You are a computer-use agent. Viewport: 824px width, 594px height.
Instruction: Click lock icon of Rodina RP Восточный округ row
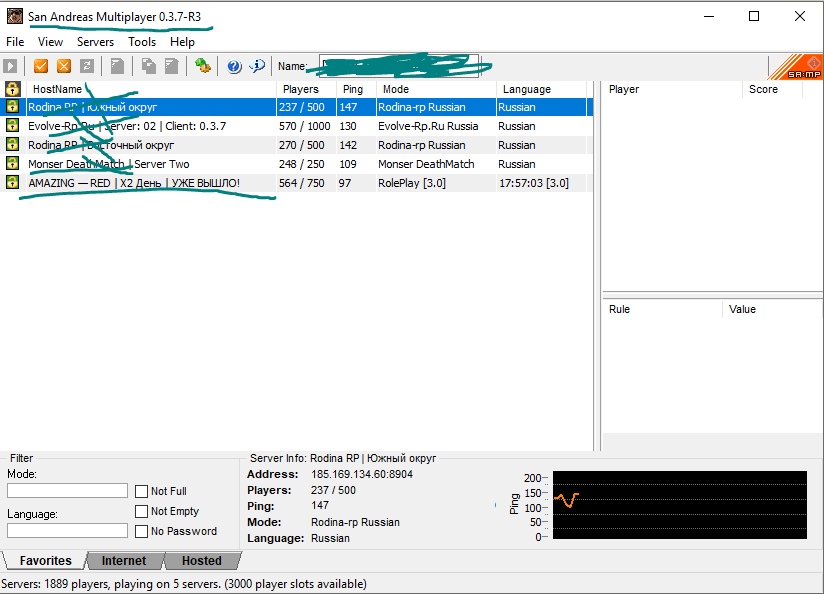tap(13, 145)
